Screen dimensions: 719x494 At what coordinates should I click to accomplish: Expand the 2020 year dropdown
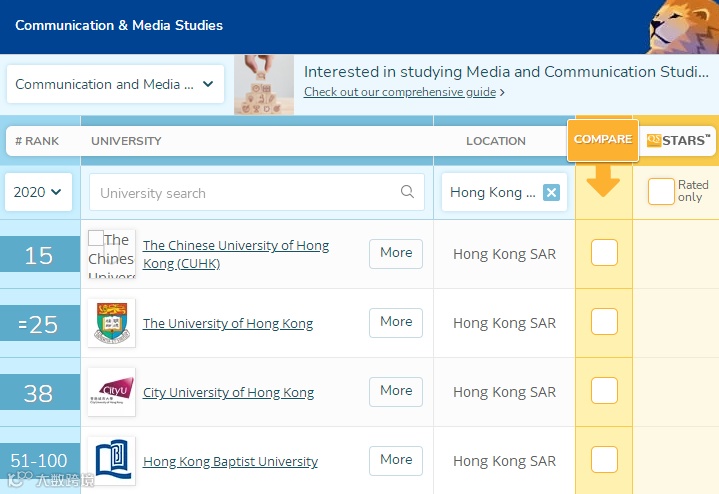[x=38, y=193]
